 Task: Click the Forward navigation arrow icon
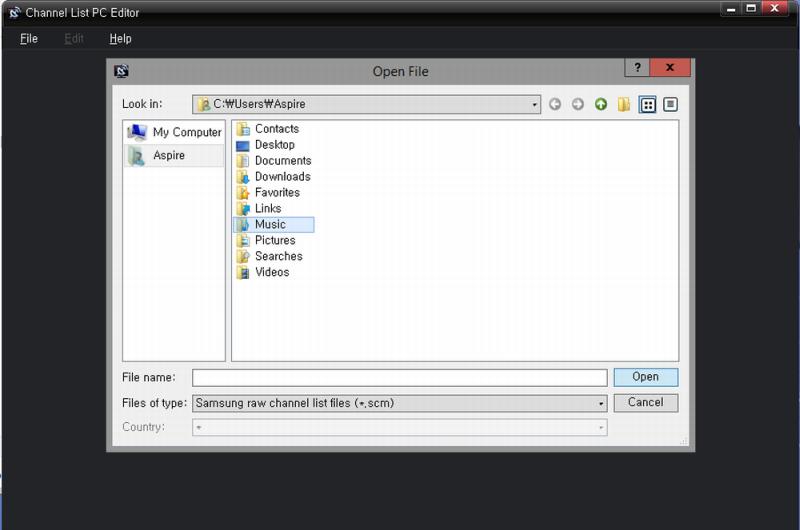coord(578,105)
